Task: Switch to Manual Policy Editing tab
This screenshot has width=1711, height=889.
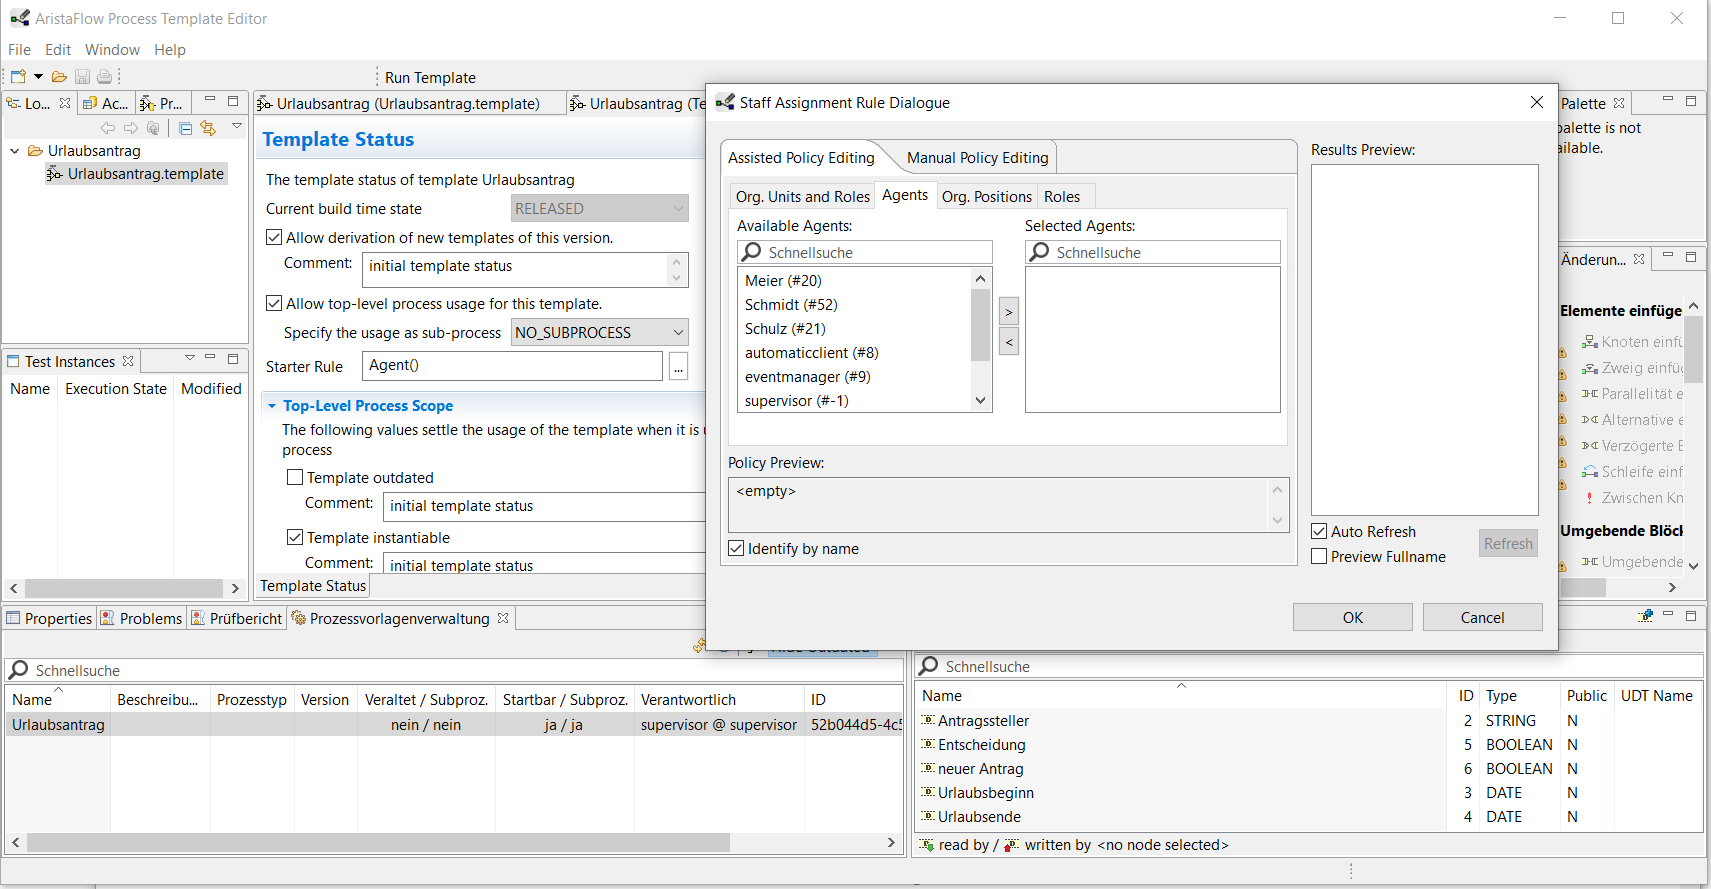Action: pyautogui.click(x=977, y=158)
